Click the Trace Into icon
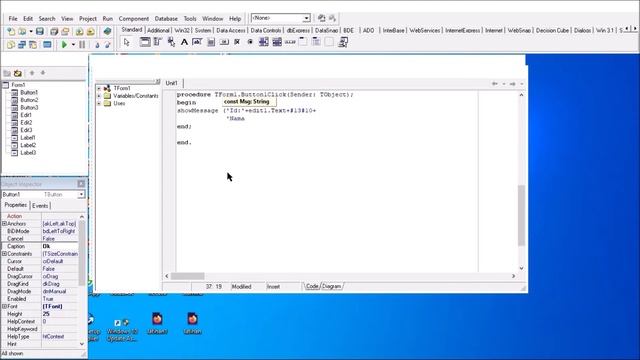Screen dimensions: 640x360 click(97, 44)
